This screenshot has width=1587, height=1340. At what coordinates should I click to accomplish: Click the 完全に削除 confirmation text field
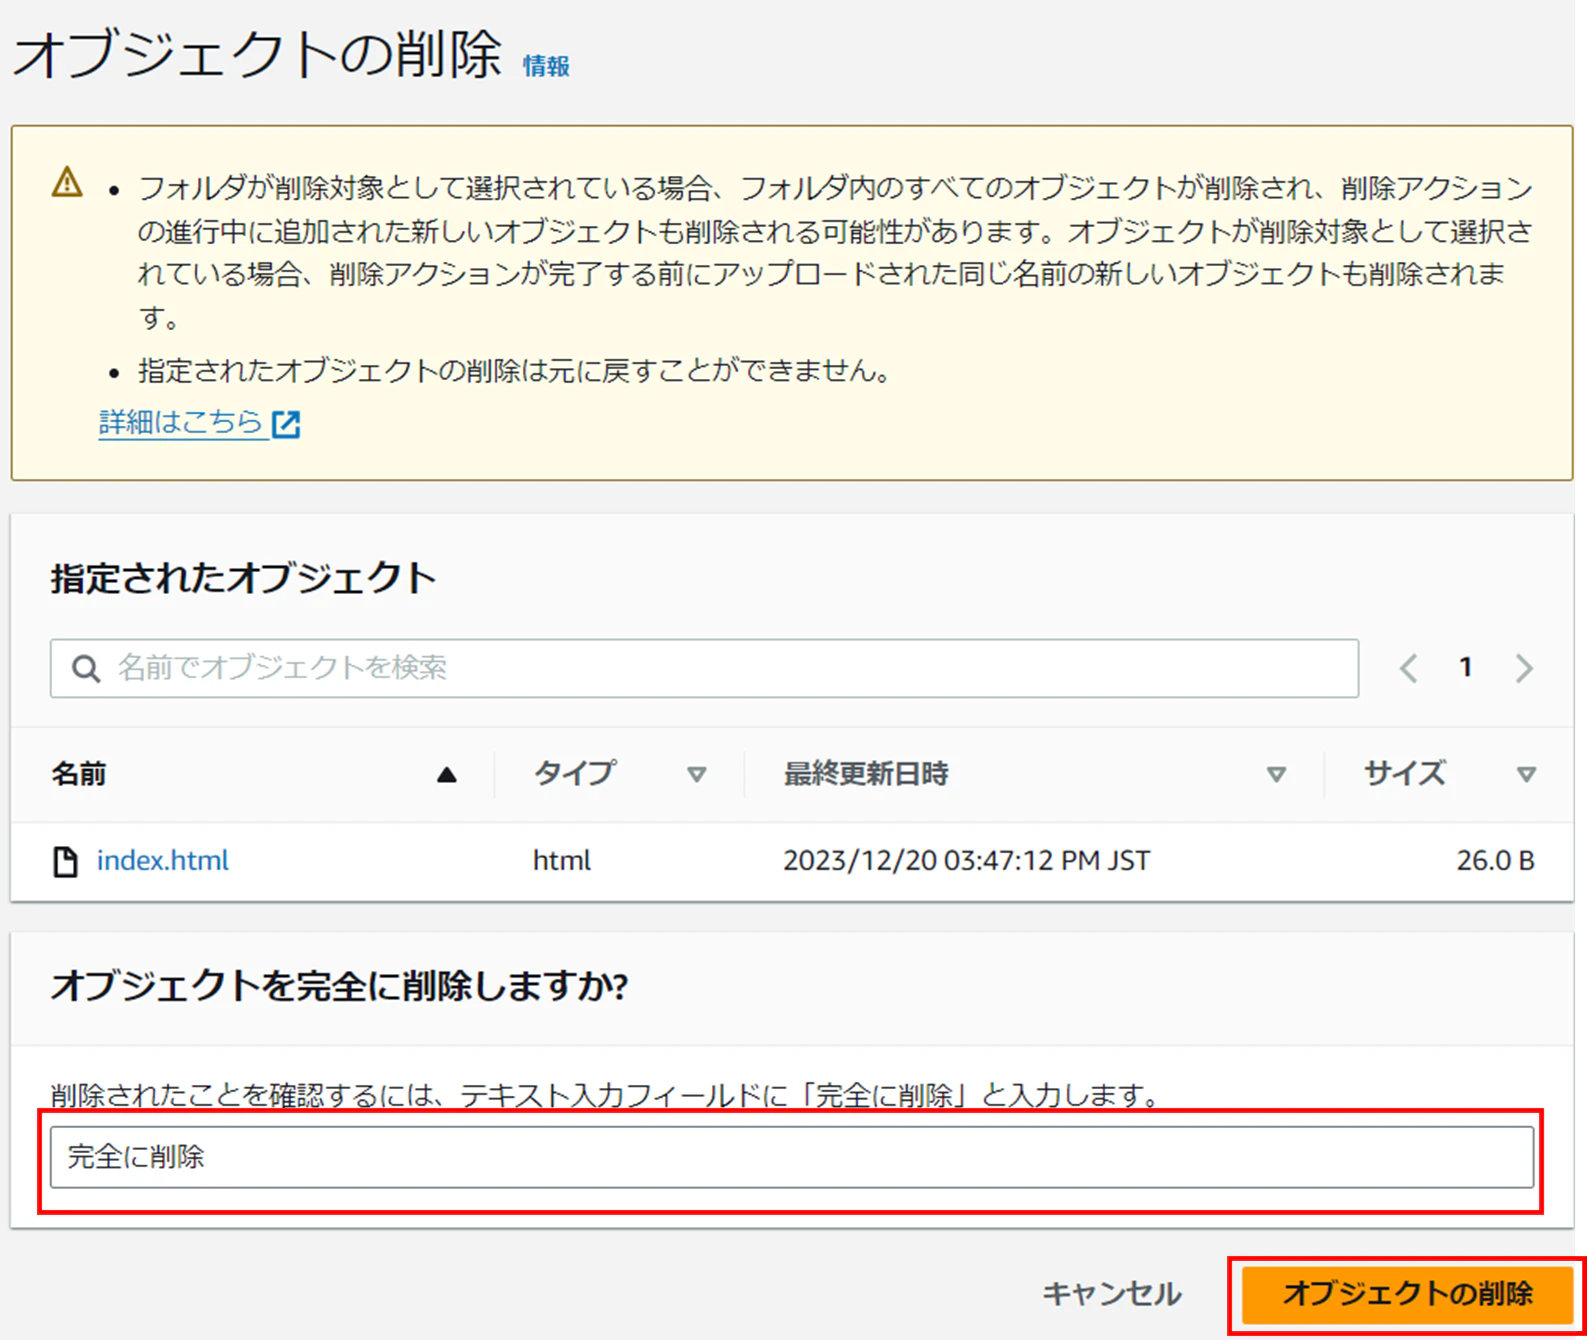(x=792, y=1157)
